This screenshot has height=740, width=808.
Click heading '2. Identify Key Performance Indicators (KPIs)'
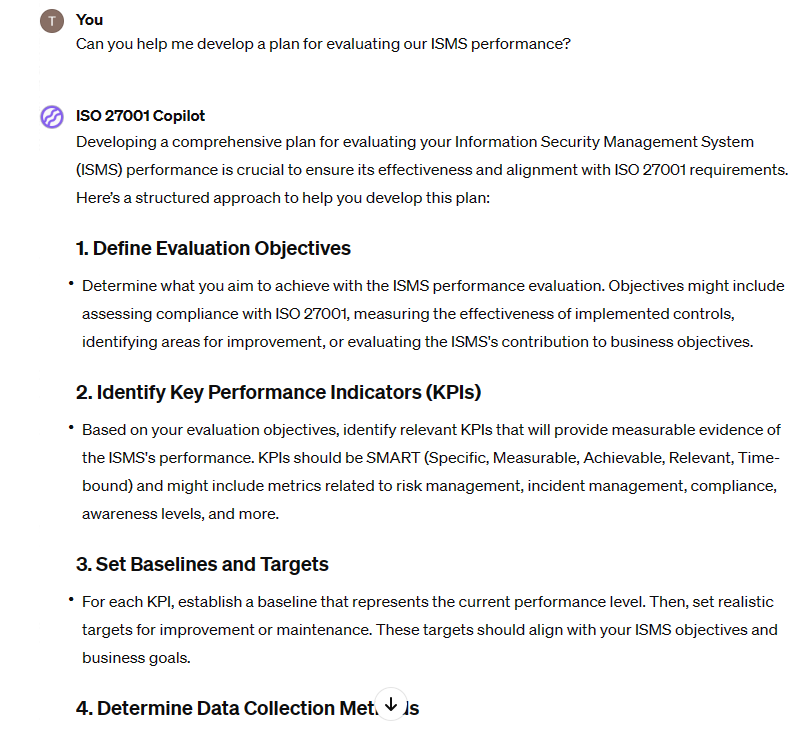click(278, 392)
